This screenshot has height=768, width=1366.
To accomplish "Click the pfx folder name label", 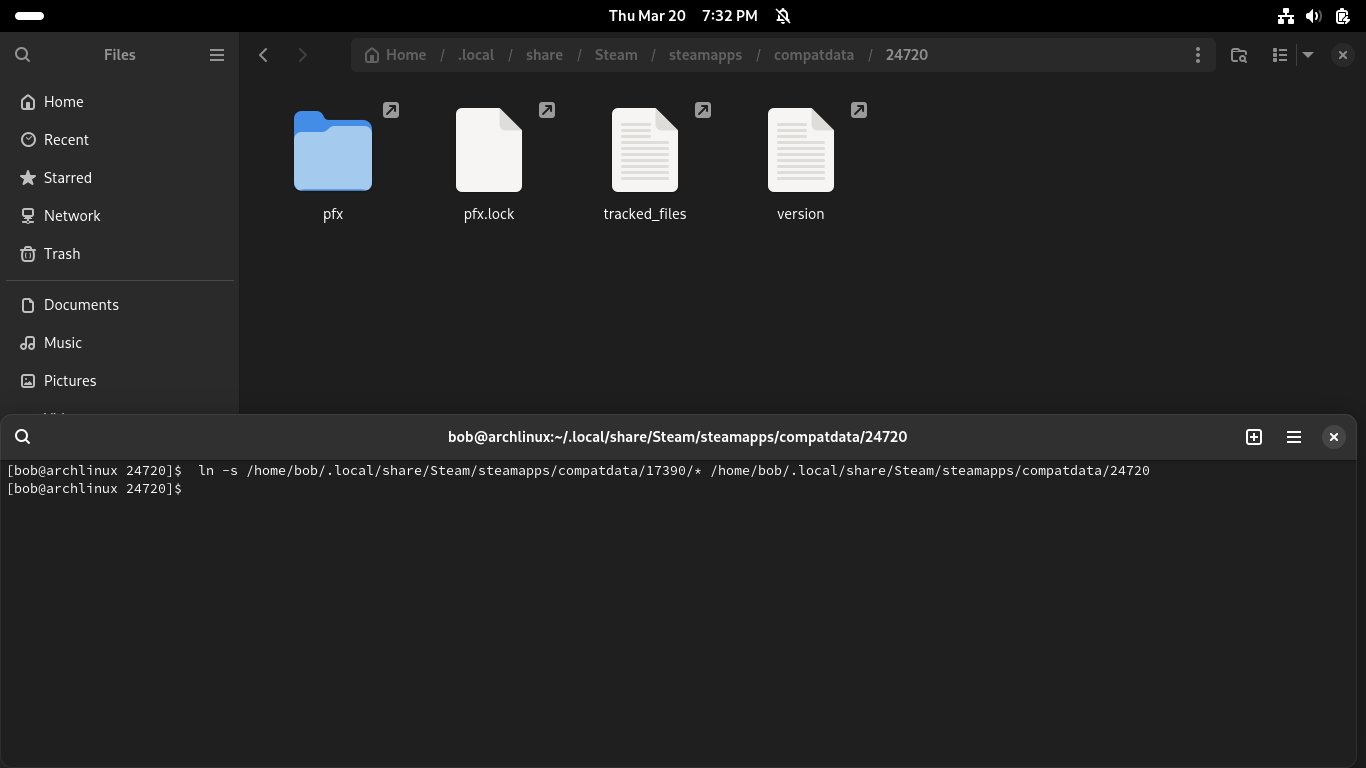I will (333, 214).
